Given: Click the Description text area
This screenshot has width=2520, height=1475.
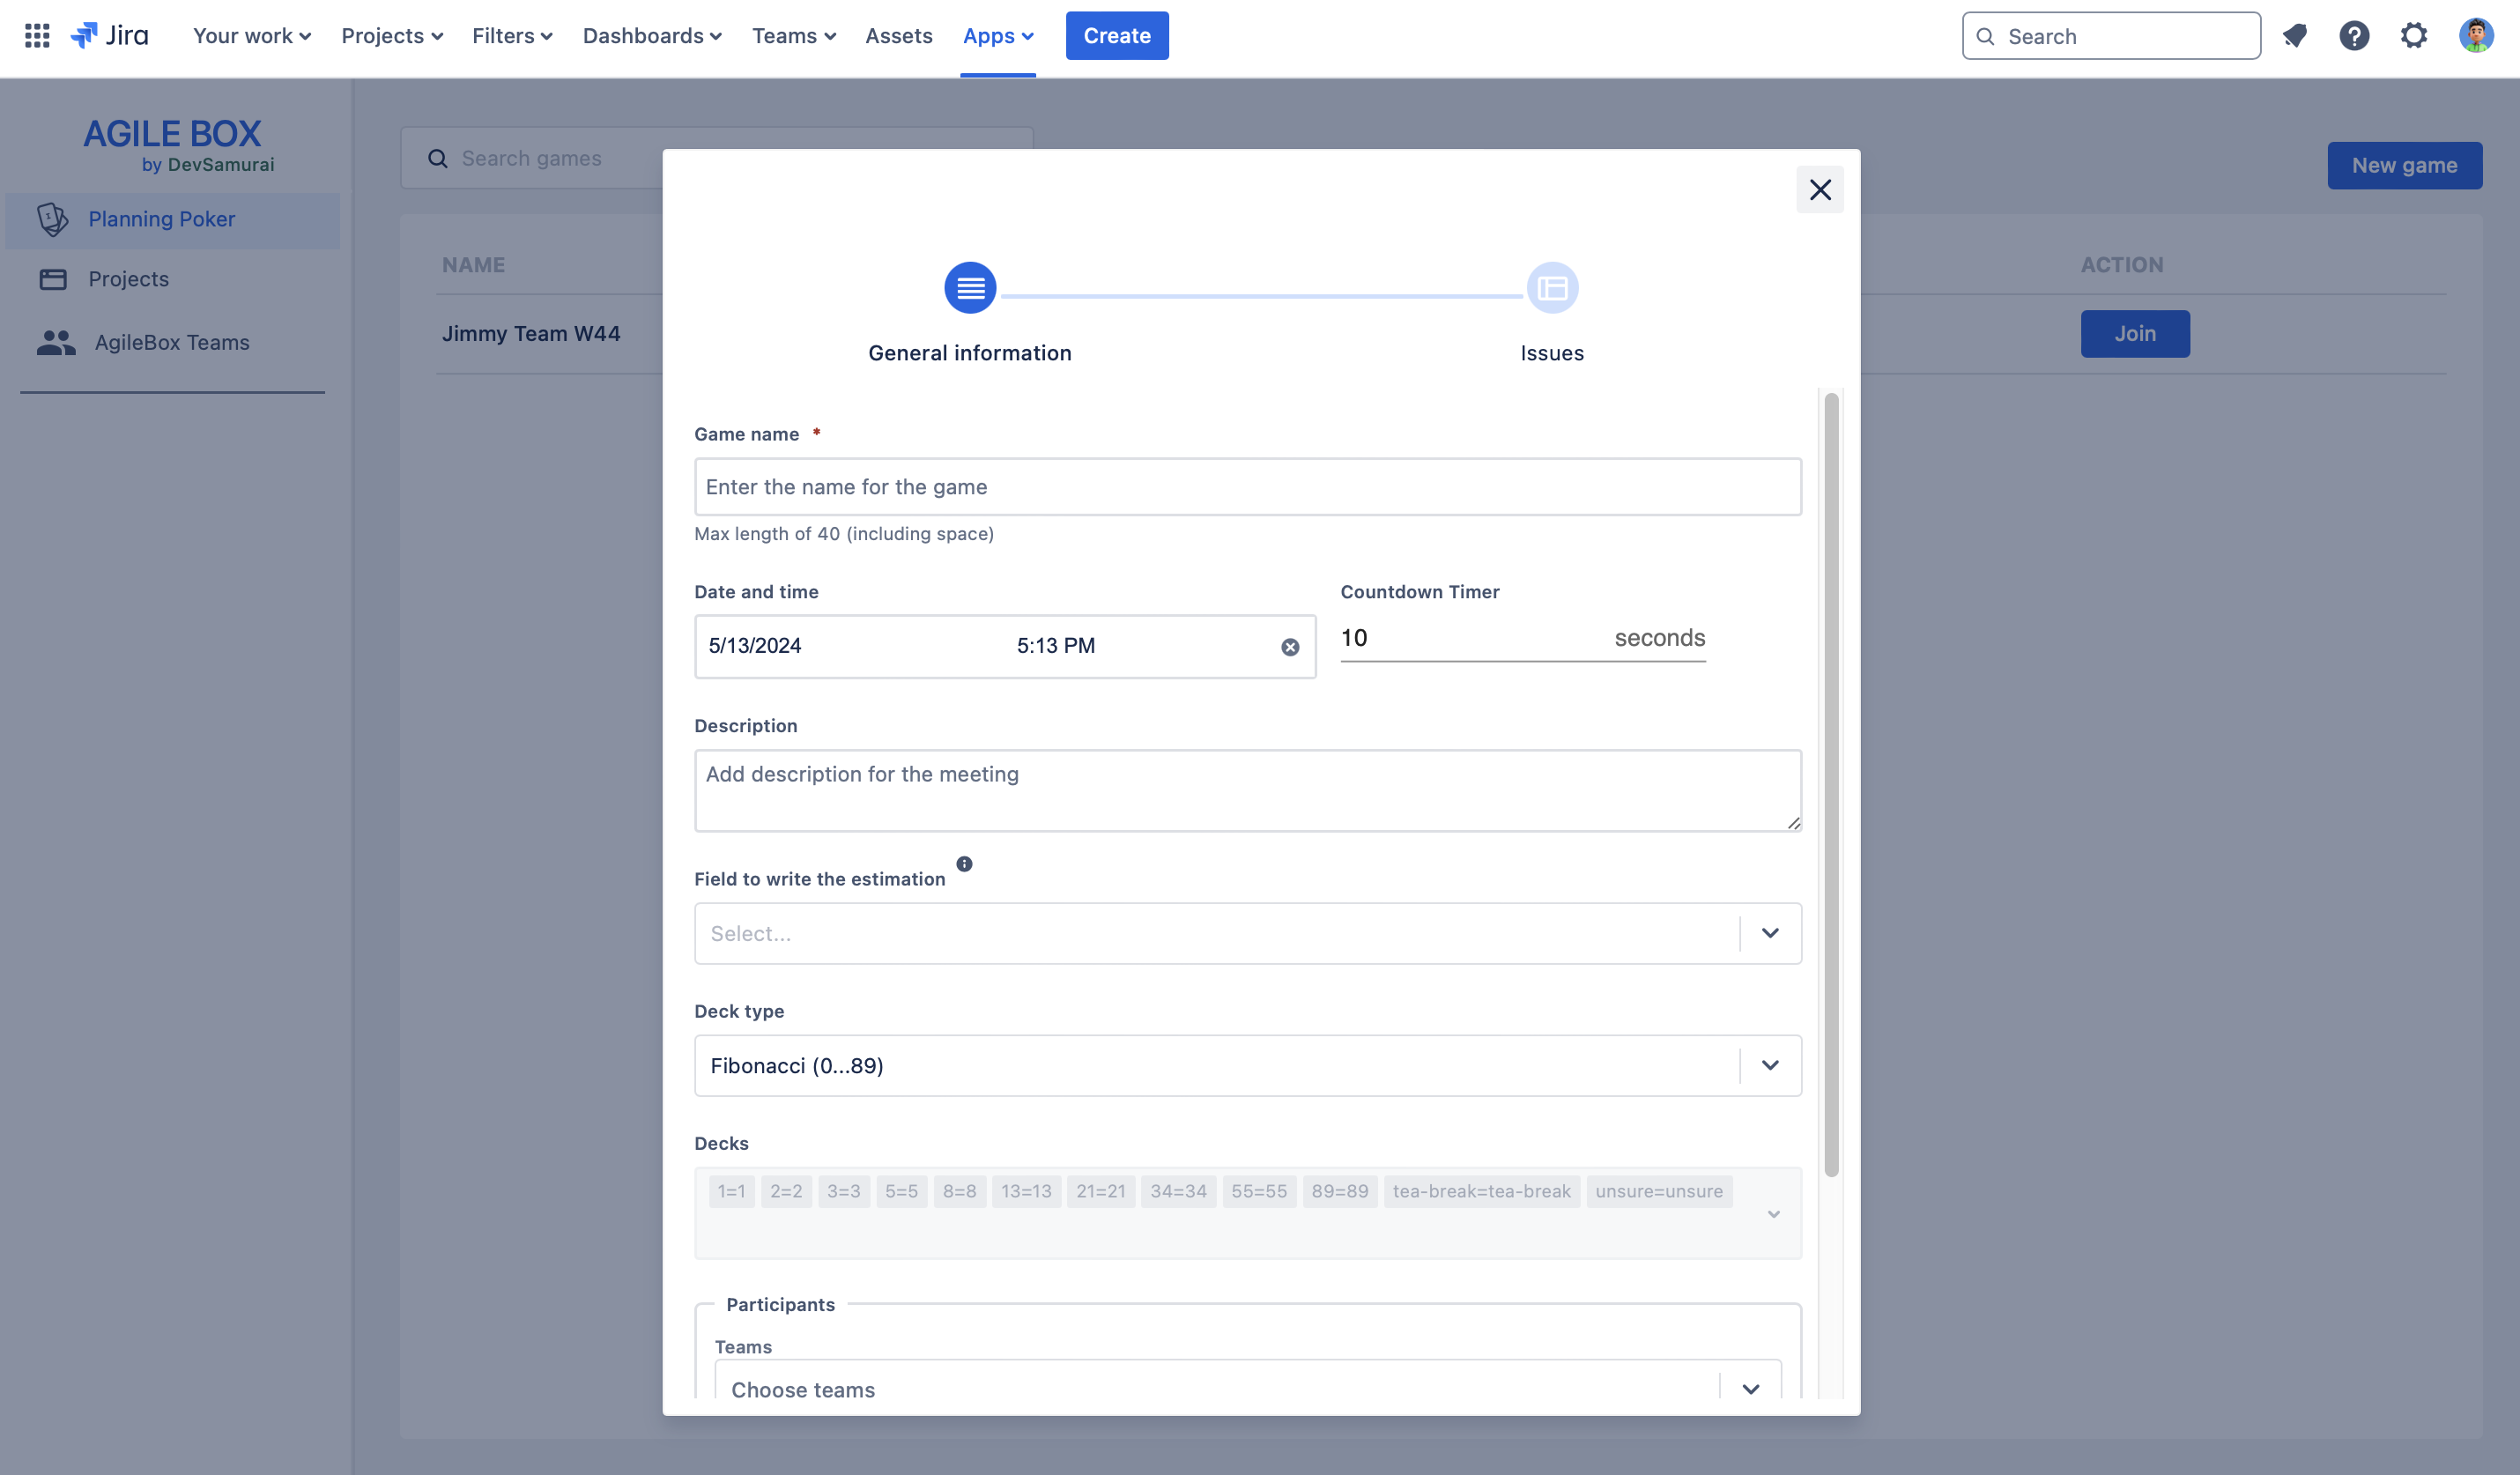Looking at the screenshot, I should [1248, 791].
